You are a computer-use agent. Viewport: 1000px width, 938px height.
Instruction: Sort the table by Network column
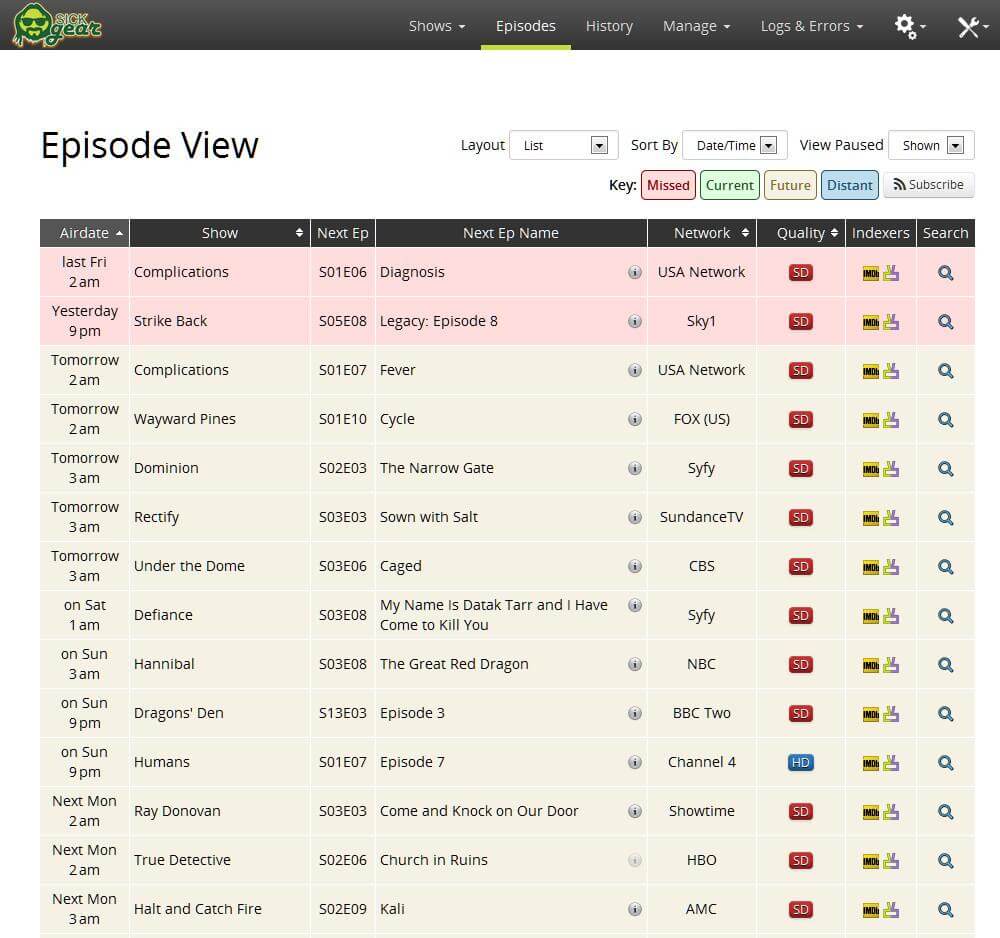[702, 233]
